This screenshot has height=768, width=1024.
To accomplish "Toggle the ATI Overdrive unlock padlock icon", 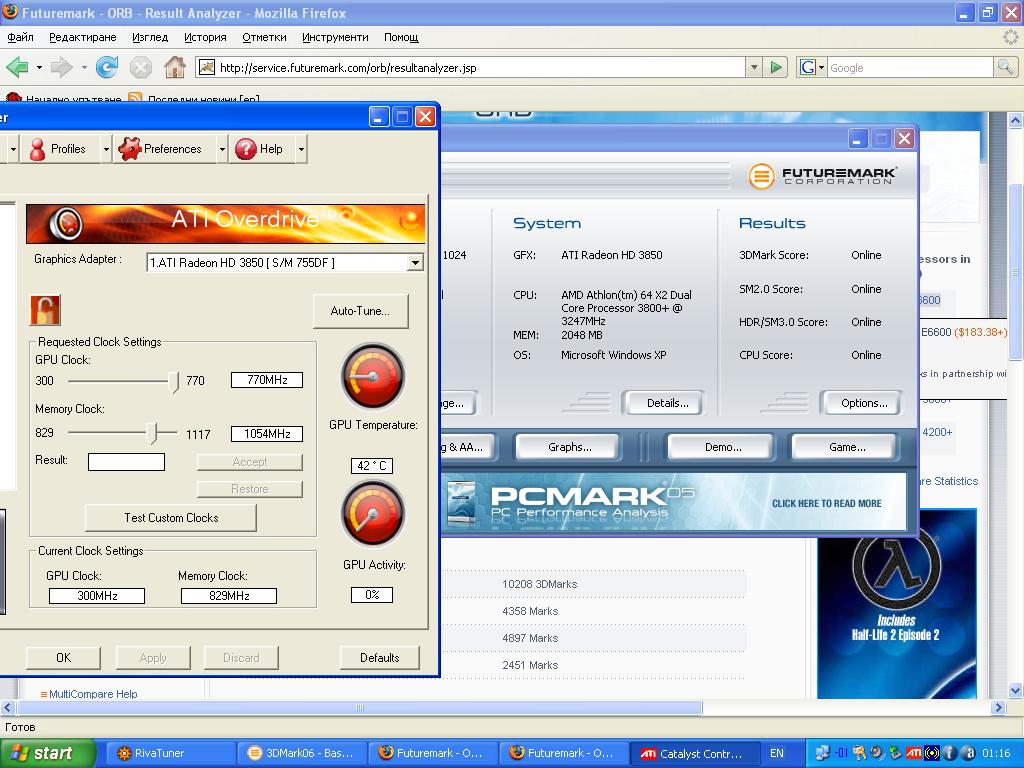I will (x=45, y=310).
